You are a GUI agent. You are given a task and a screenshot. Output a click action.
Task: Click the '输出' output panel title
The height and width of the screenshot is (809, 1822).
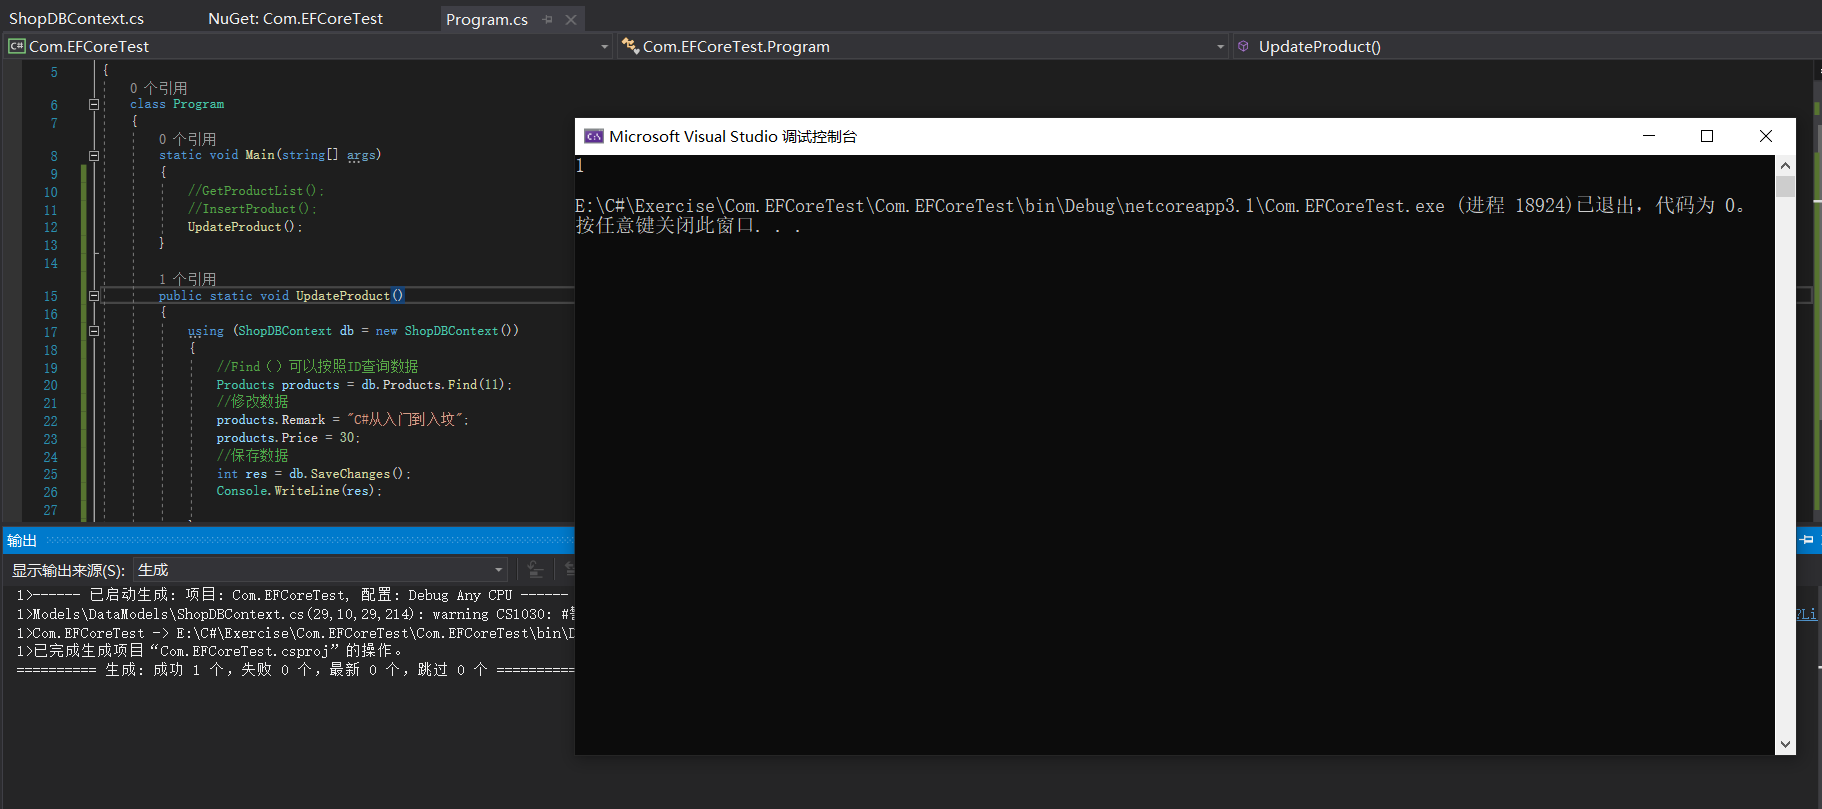coord(22,541)
